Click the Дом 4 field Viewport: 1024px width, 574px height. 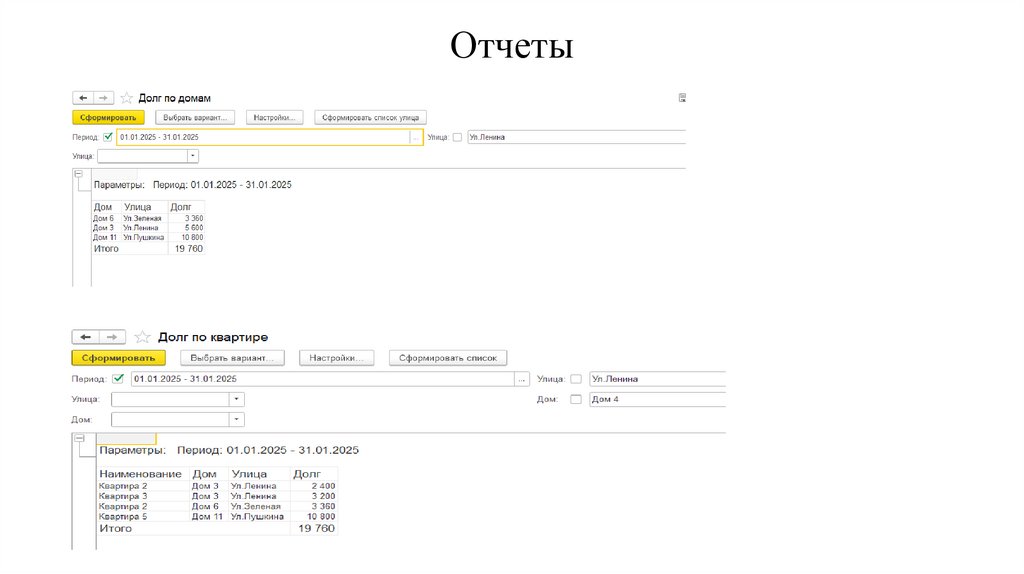click(x=657, y=399)
